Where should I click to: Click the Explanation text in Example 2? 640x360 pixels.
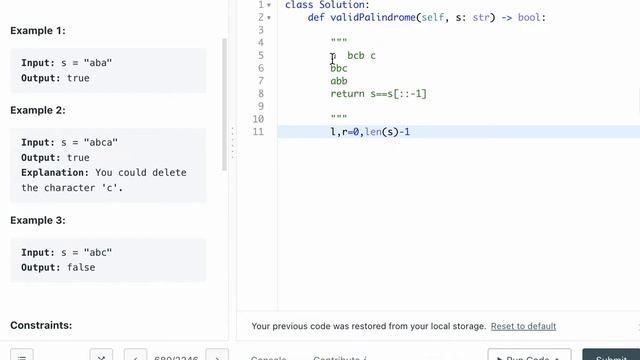point(104,180)
